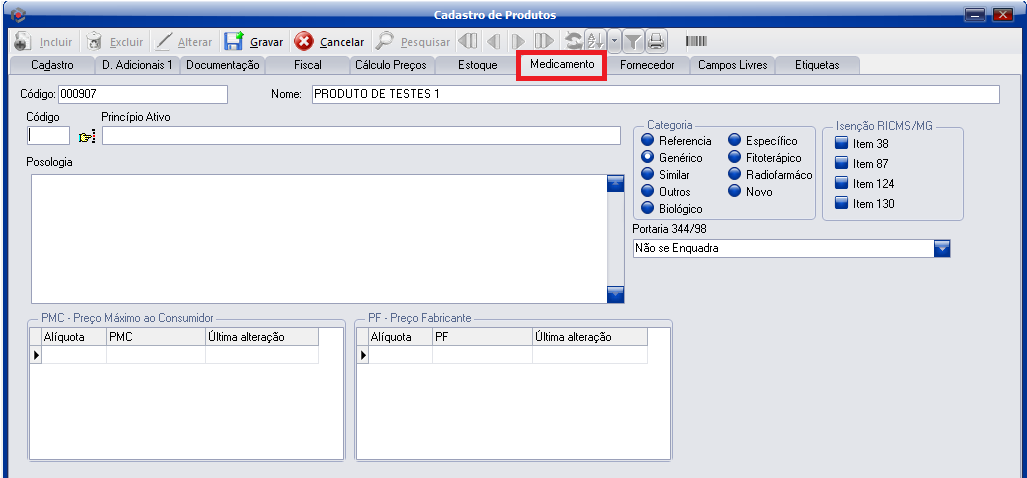1027x478 pixels.
Task: Click the printer icon in toolbar
Action: point(656,42)
